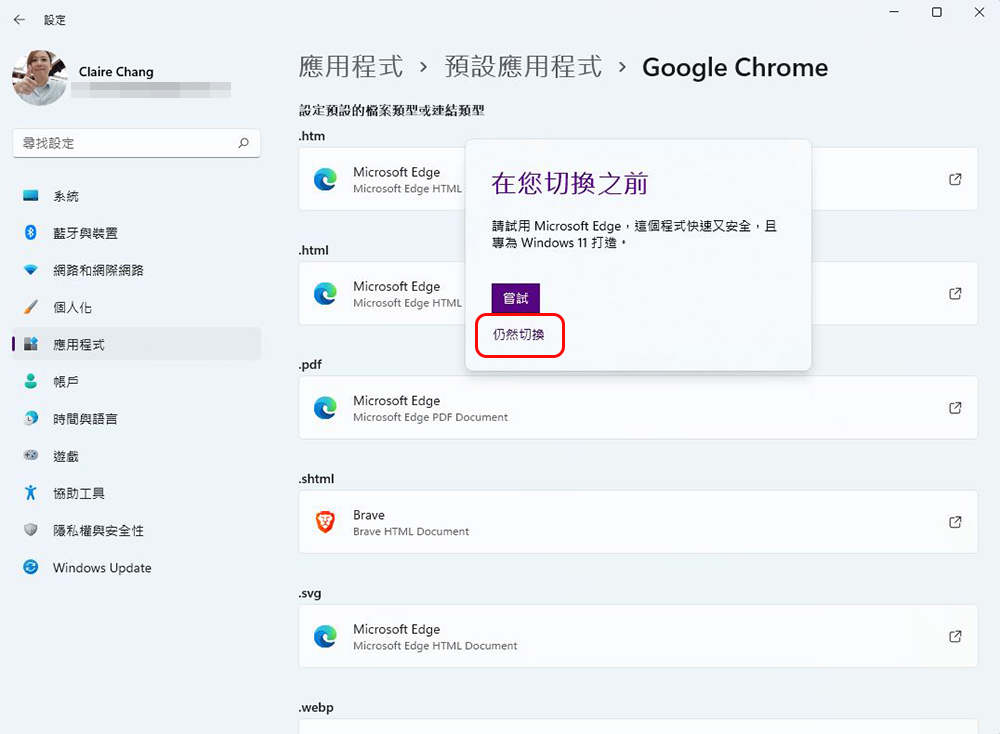
Task: Click Claire Chang profile picture
Action: coord(40,77)
